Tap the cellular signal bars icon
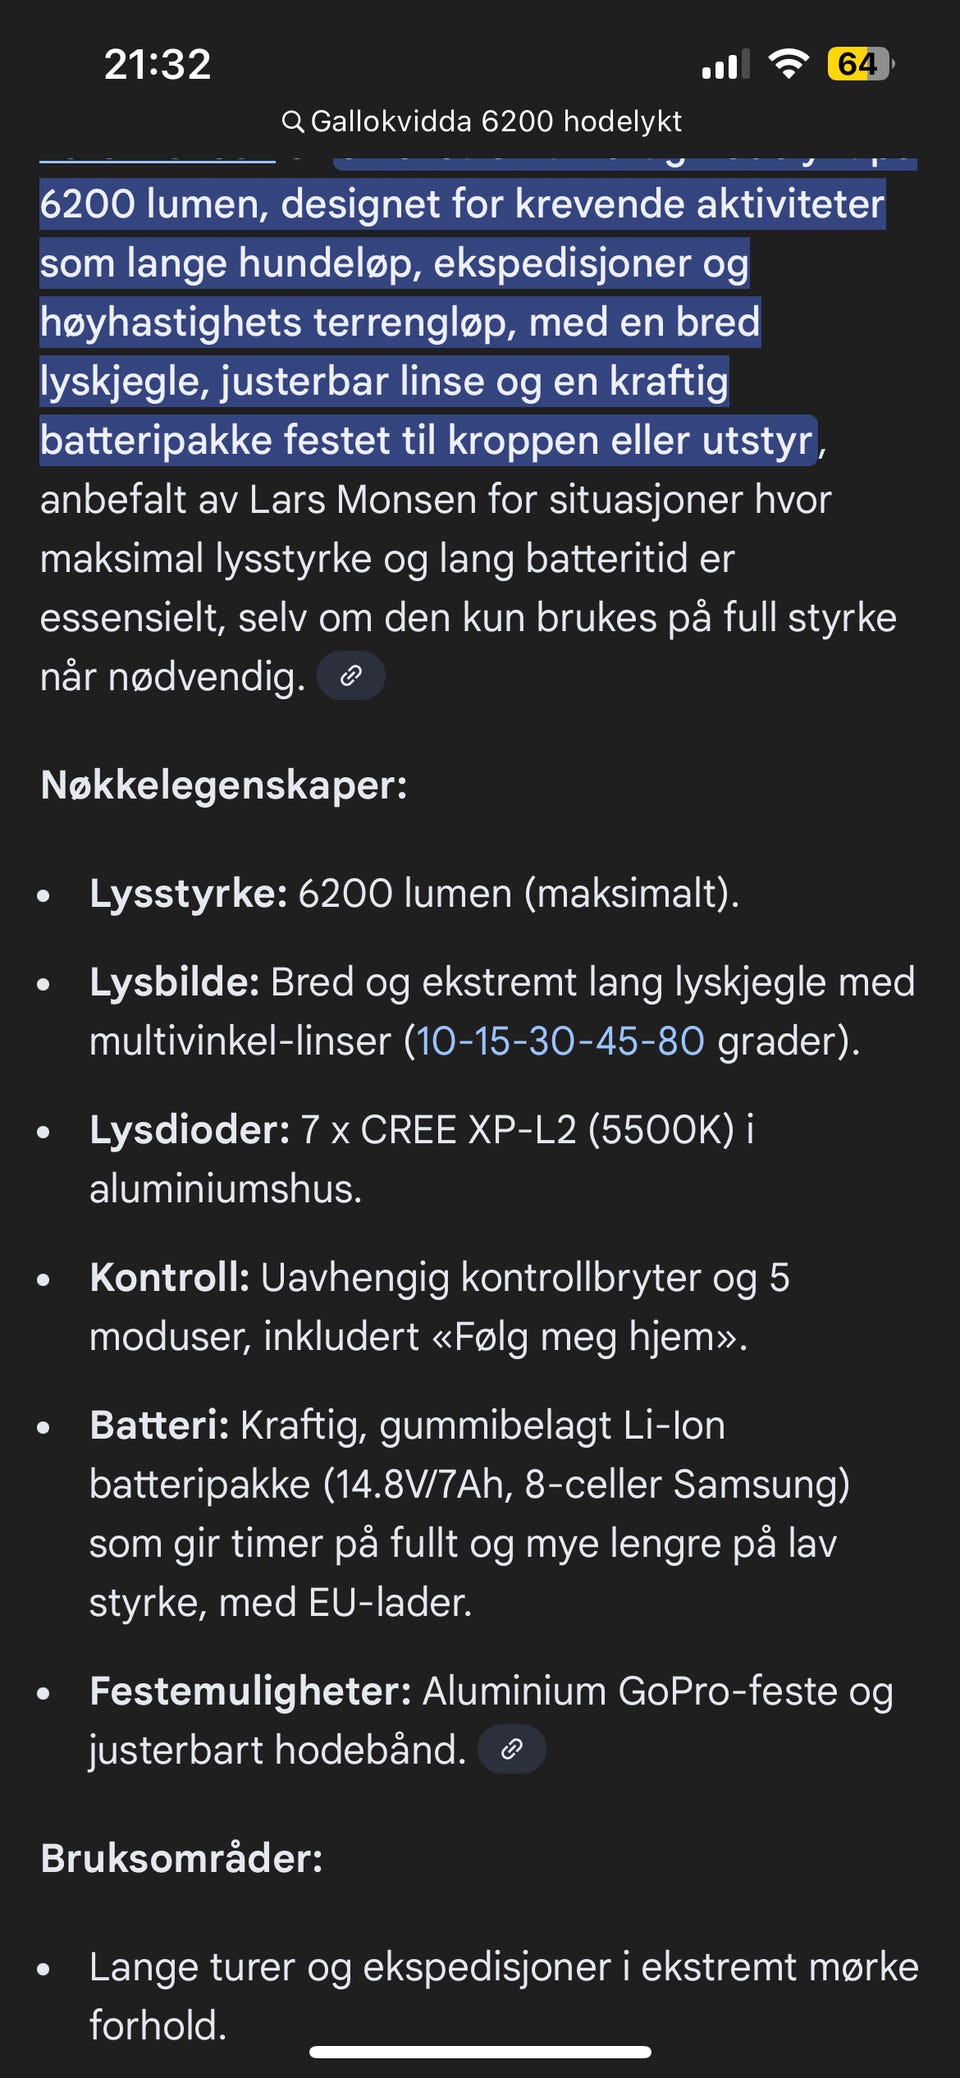The height and width of the screenshot is (2078, 960). [725, 65]
